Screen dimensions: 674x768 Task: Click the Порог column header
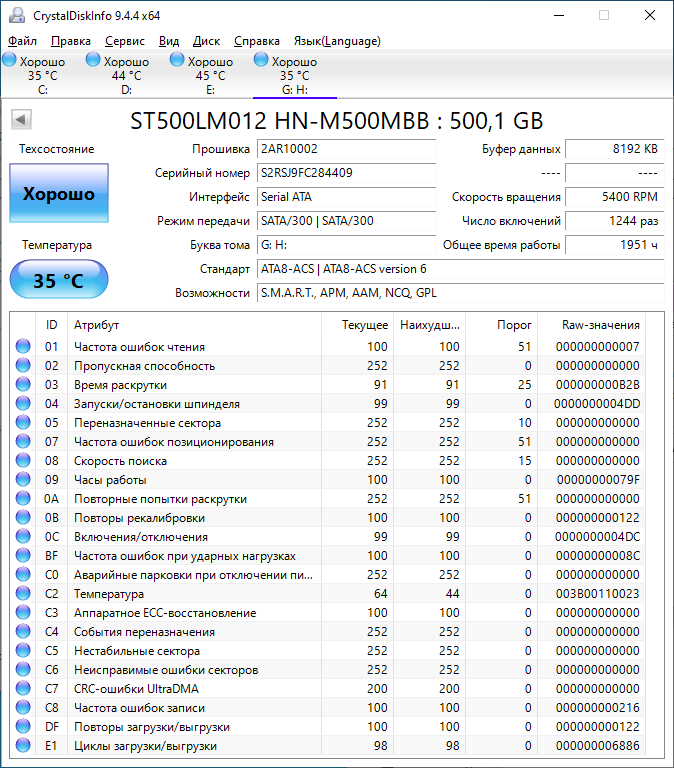pos(501,325)
